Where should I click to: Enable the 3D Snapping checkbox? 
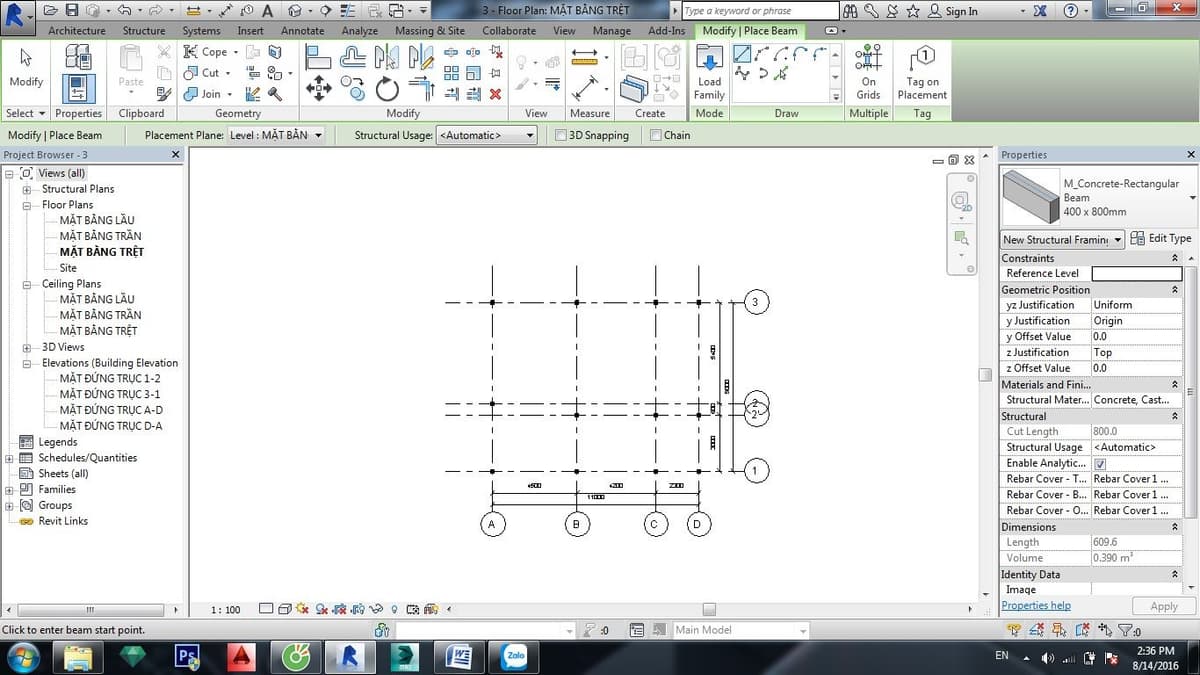click(562, 135)
